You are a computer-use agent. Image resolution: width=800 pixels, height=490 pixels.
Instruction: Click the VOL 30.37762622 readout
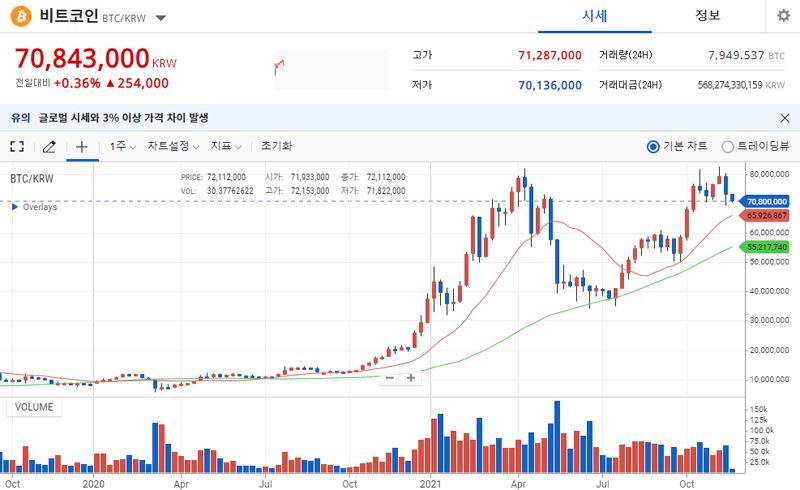point(217,191)
